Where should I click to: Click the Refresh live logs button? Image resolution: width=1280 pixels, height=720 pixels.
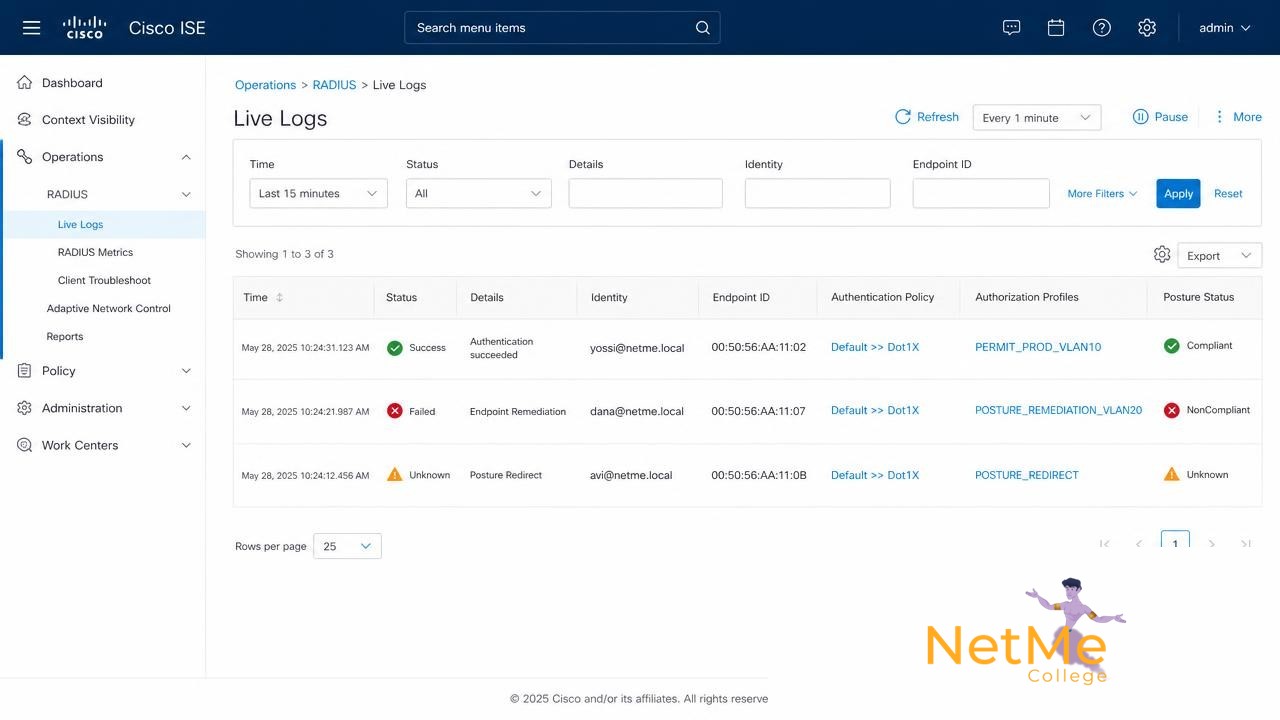pyautogui.click(x=927, y=117)
